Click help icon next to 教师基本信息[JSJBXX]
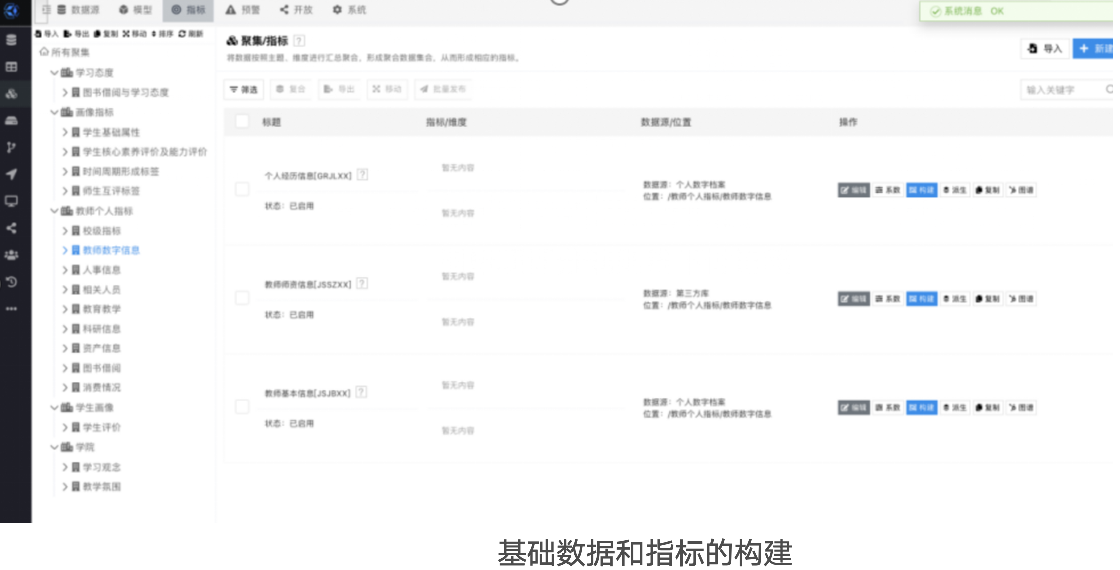1120x570 pixels. [361, 392]
